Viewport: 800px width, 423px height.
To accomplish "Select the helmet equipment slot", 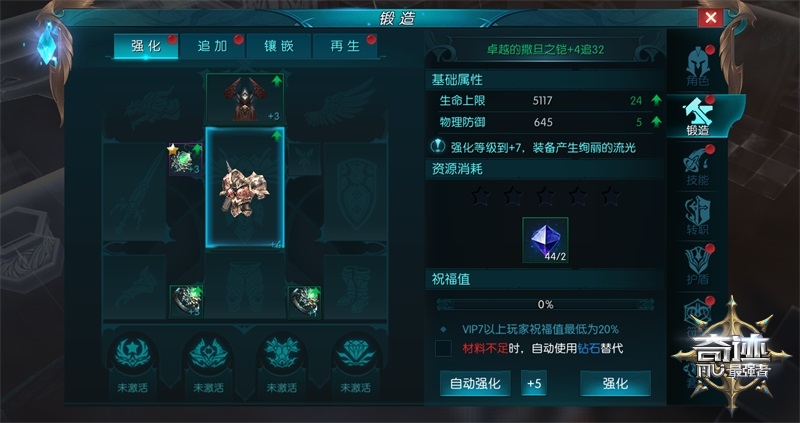I will [x=245, y=98].
